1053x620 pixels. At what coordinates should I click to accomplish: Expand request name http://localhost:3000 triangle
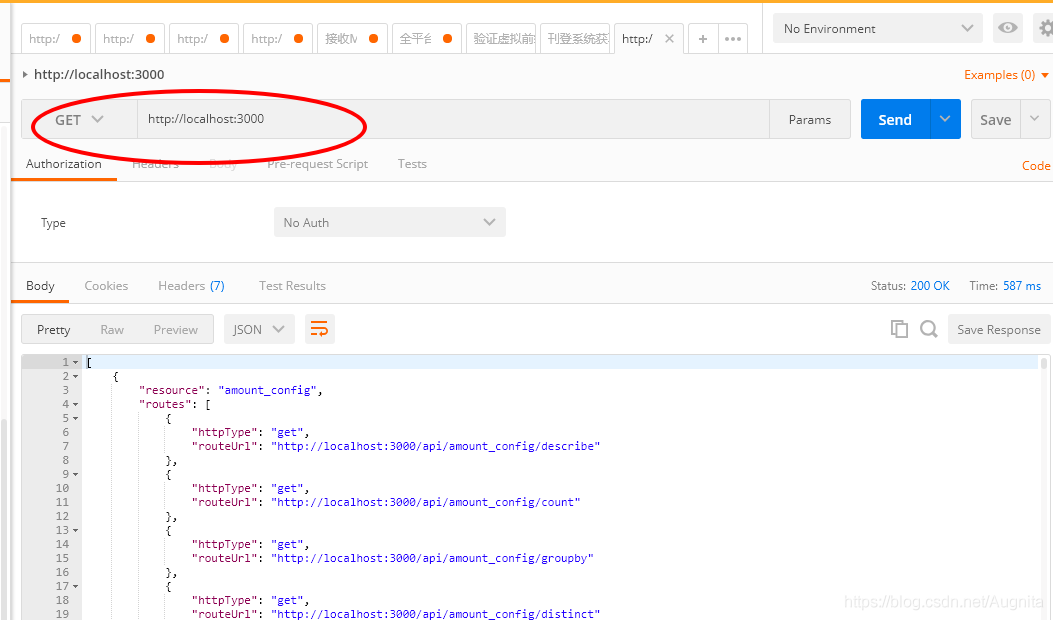[x=25, y=74]
